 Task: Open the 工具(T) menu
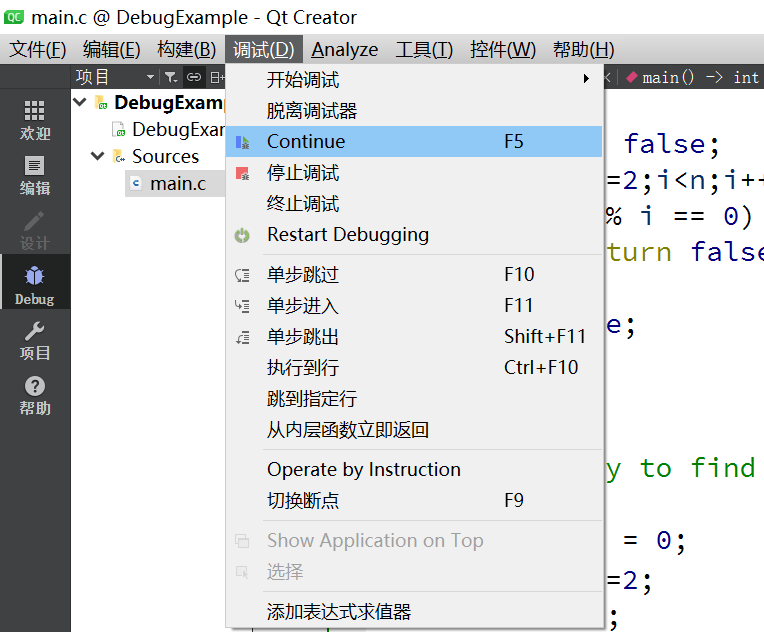click(424, 49)
